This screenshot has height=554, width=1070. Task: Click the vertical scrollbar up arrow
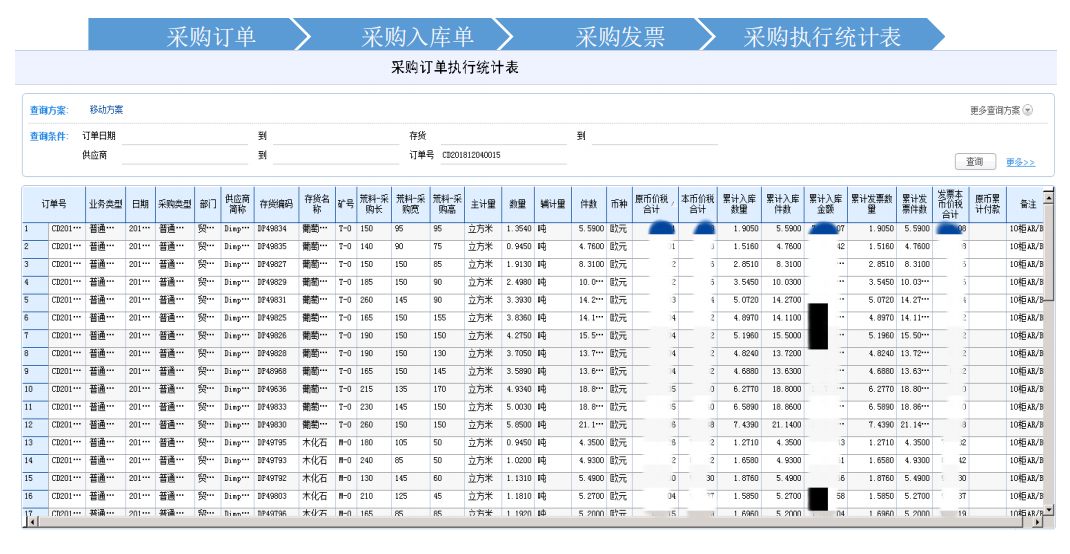point(1048,197)
